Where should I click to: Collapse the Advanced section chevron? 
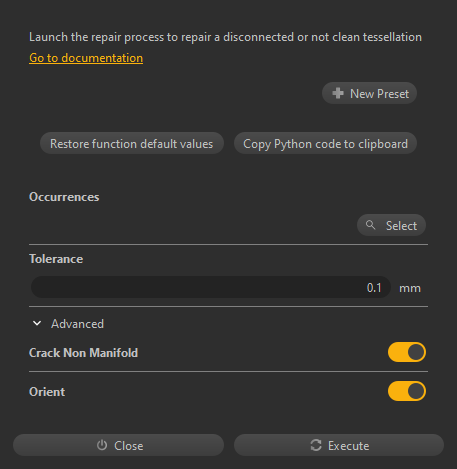point(37,323)
